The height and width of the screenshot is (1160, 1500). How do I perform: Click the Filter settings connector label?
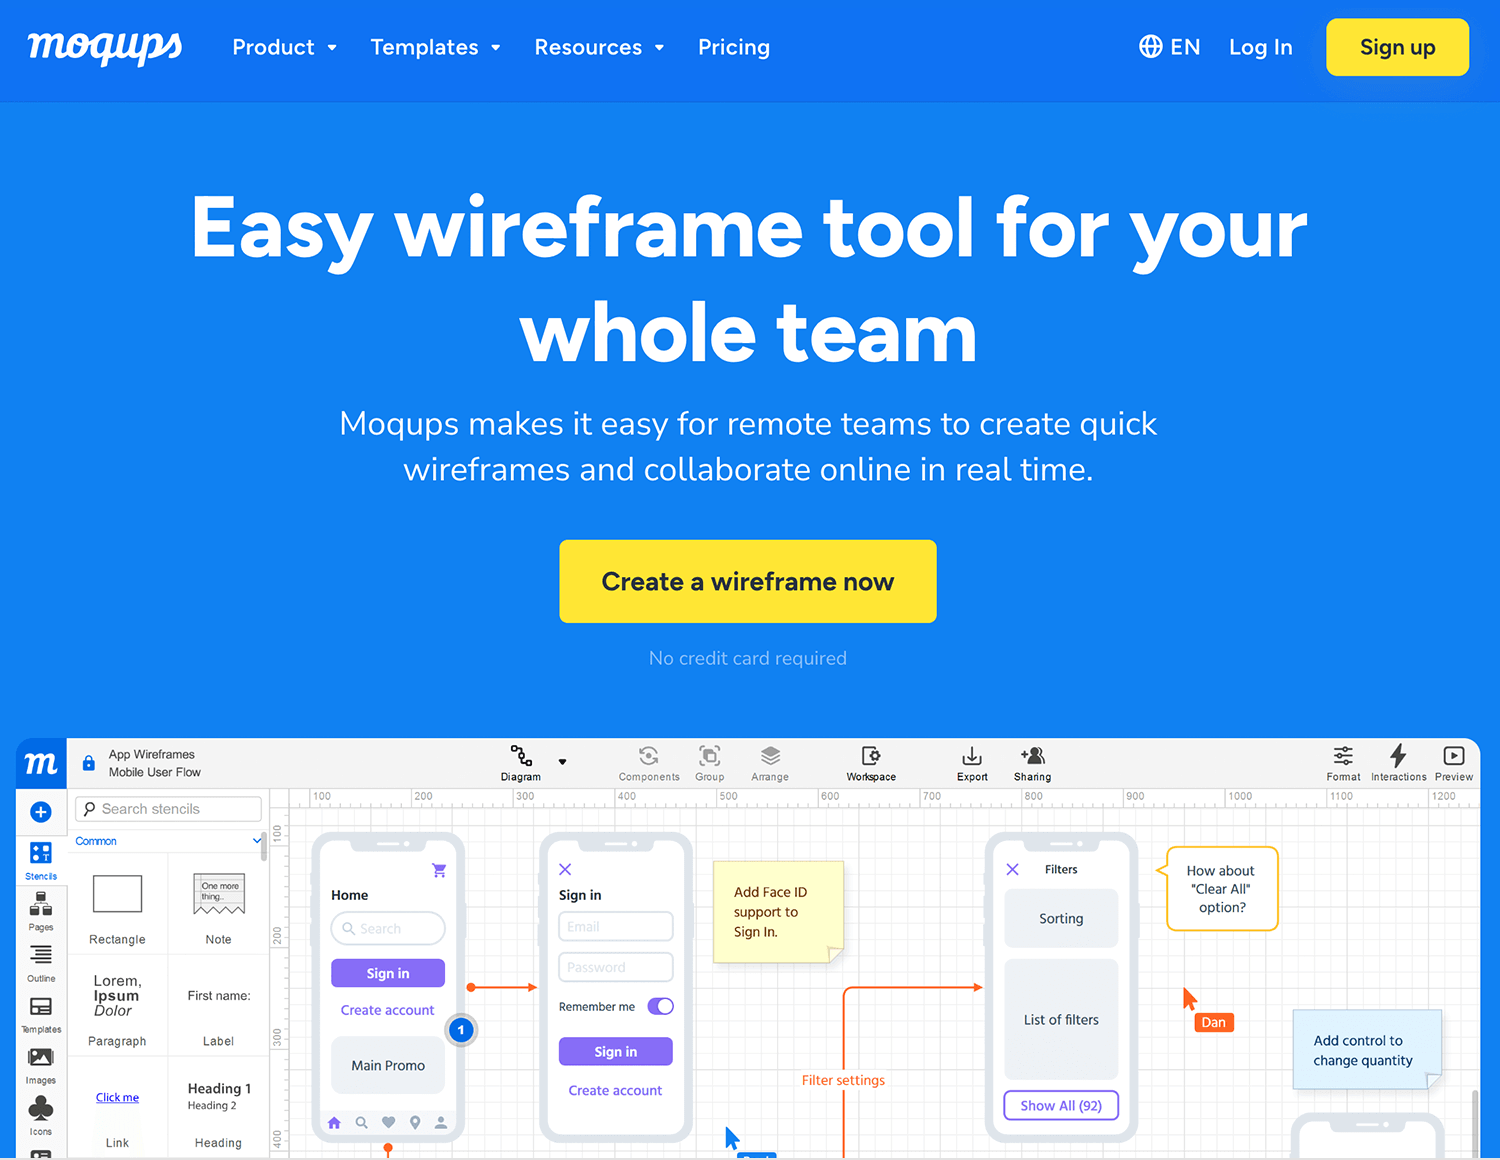click(x=843, y=1080)
